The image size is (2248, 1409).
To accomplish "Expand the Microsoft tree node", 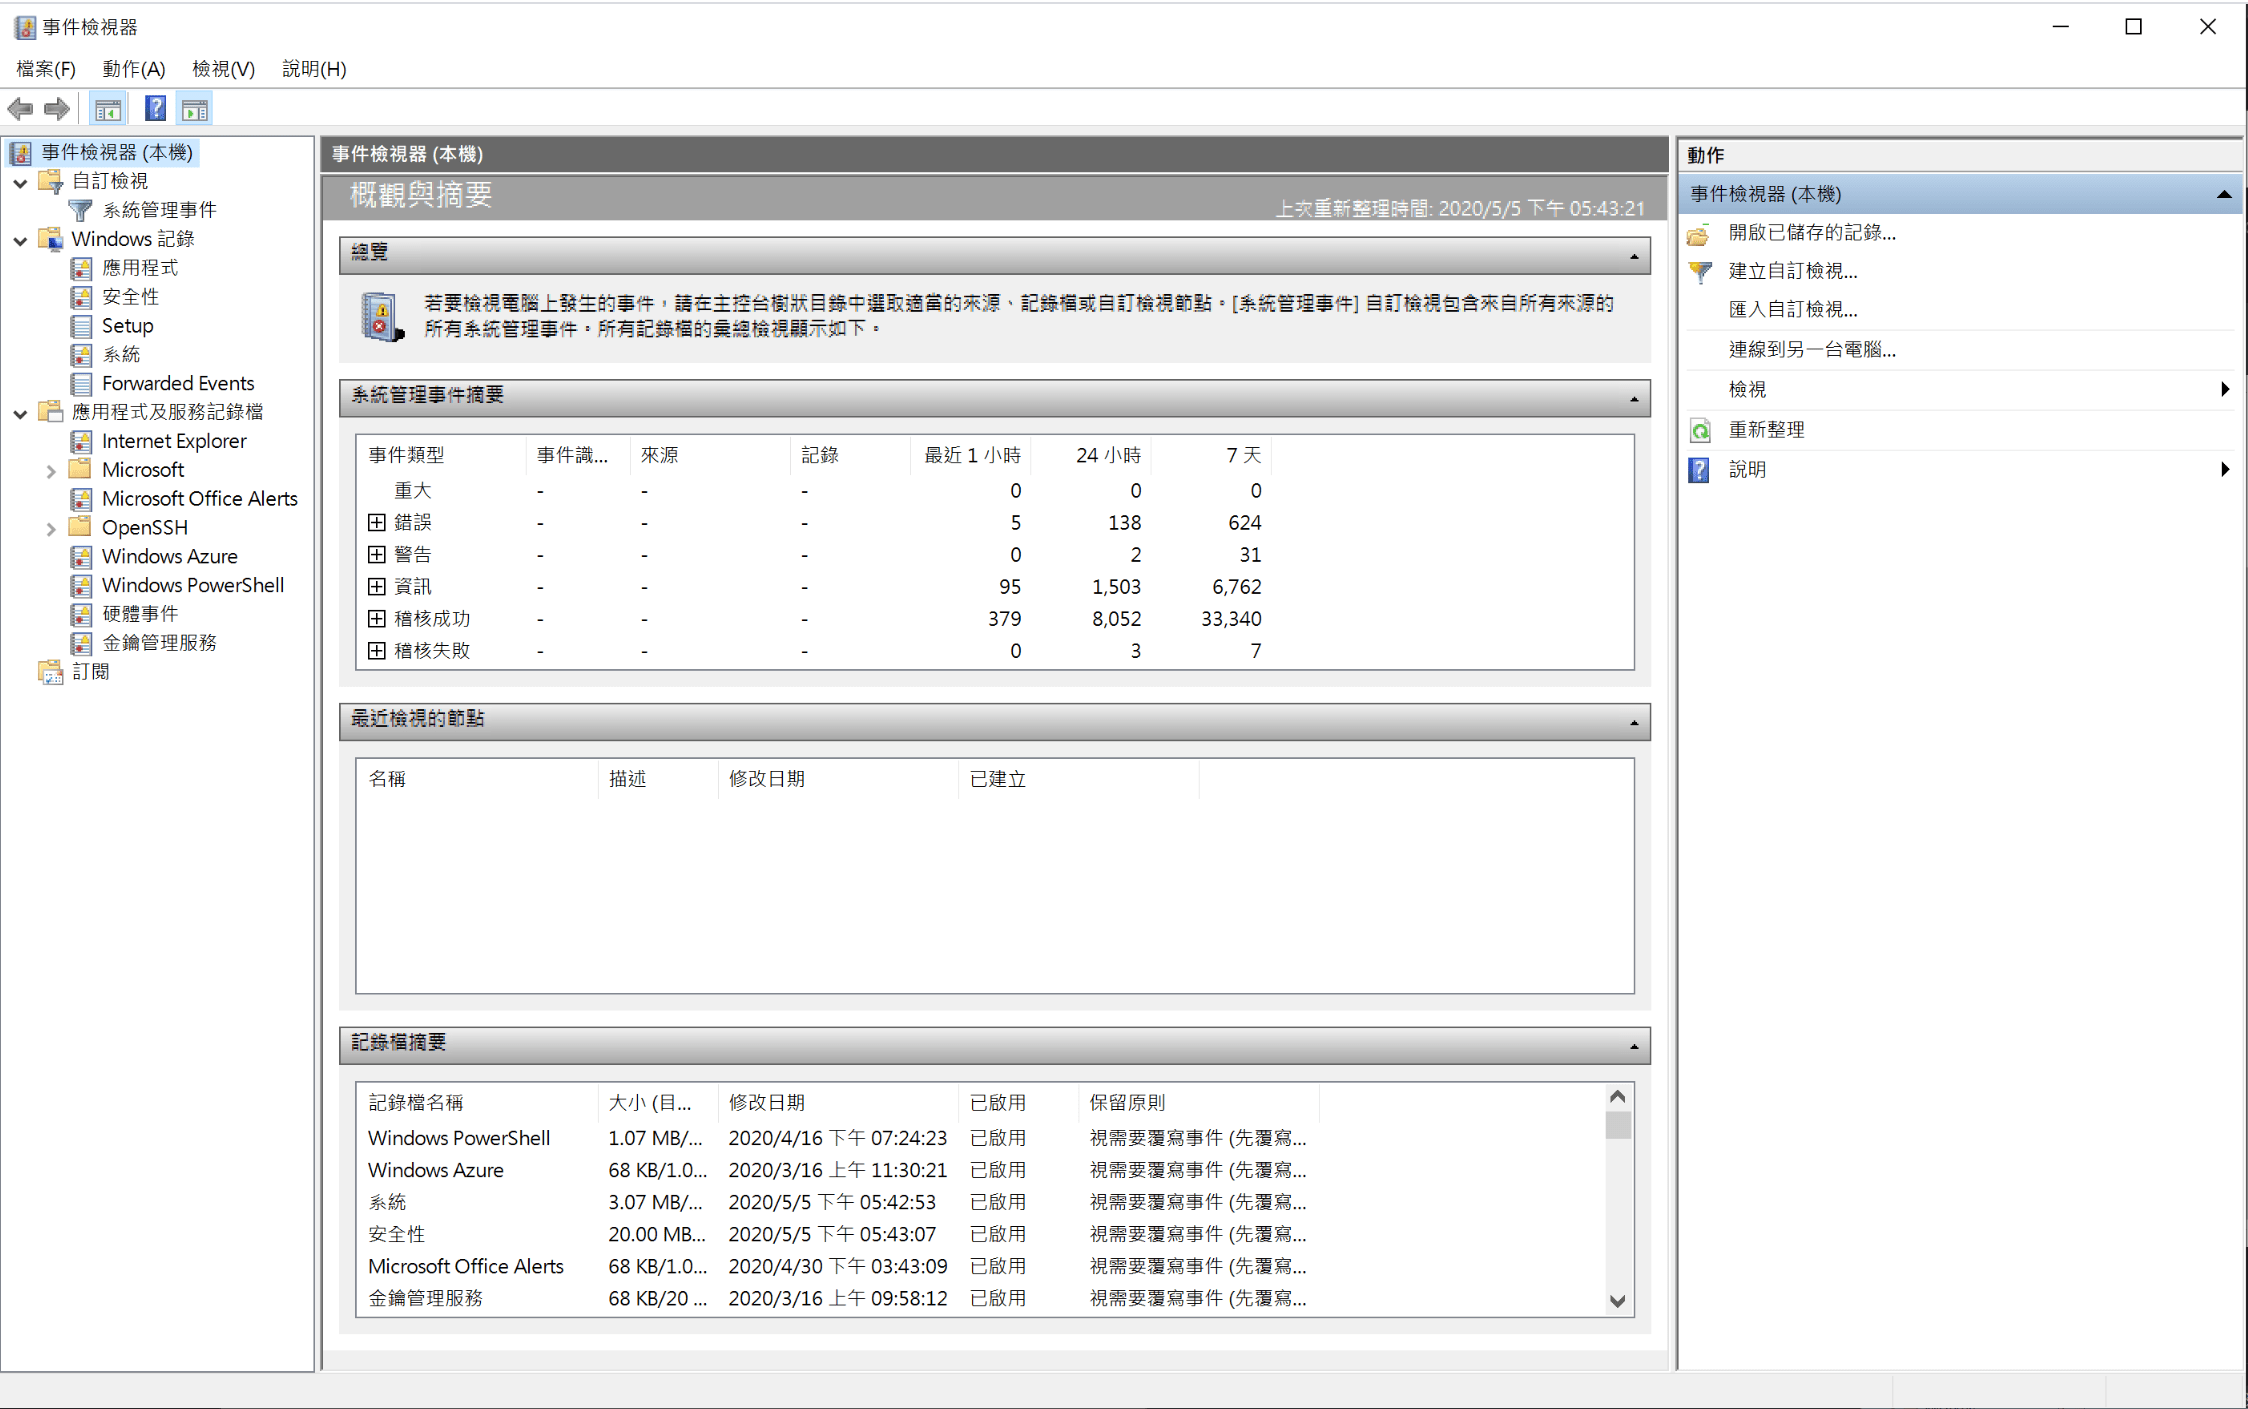I will (51, 469).
